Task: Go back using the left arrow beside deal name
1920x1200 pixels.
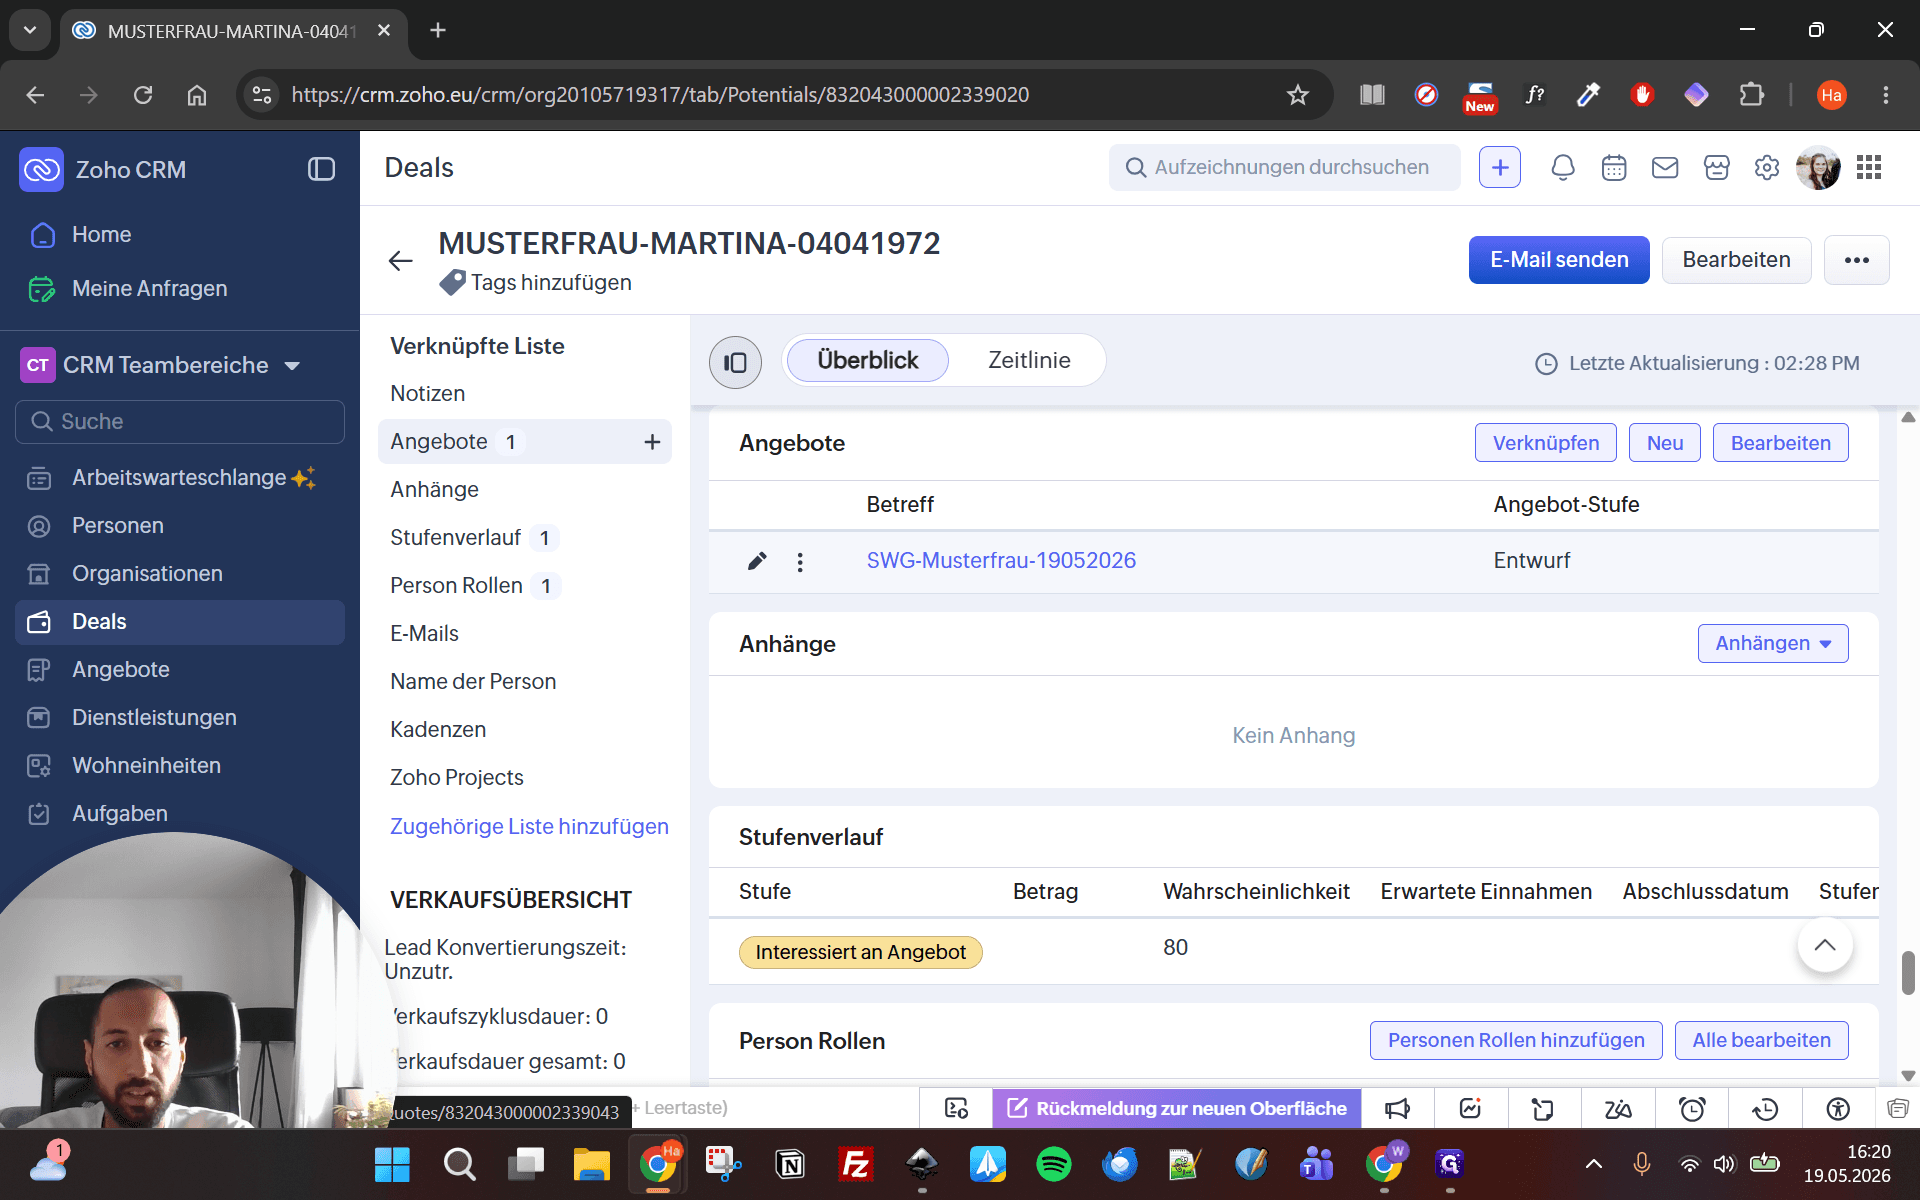Action: click(400, 261)
